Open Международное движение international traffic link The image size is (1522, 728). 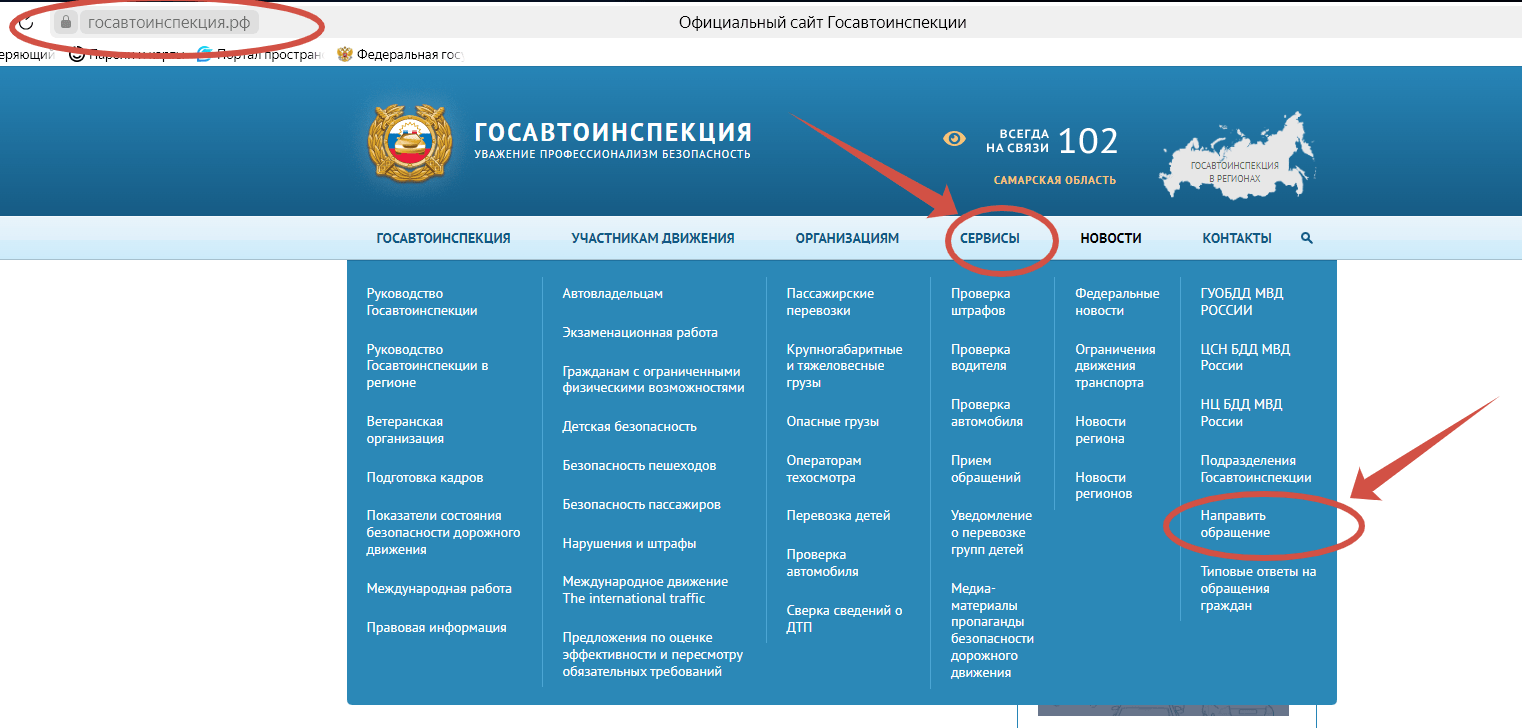coord(645,590)
